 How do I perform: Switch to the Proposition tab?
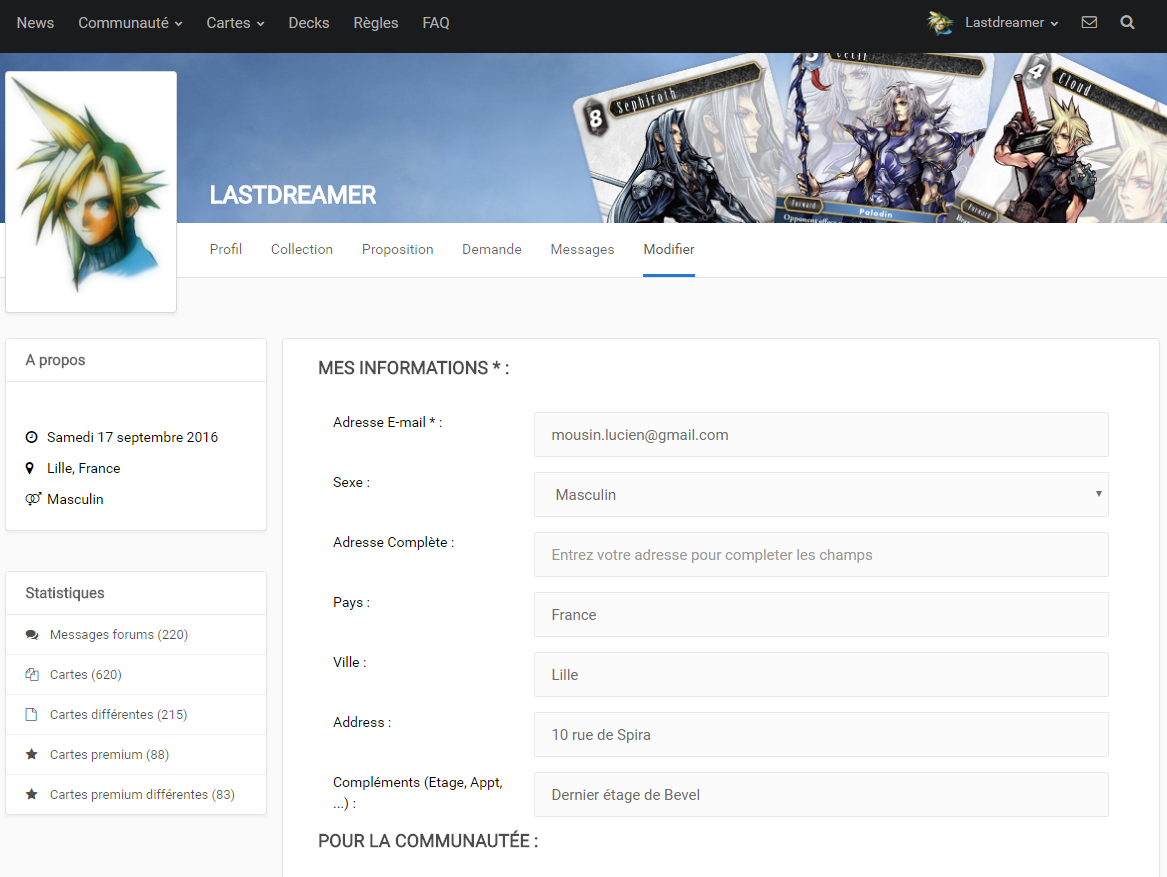[397, 249]
